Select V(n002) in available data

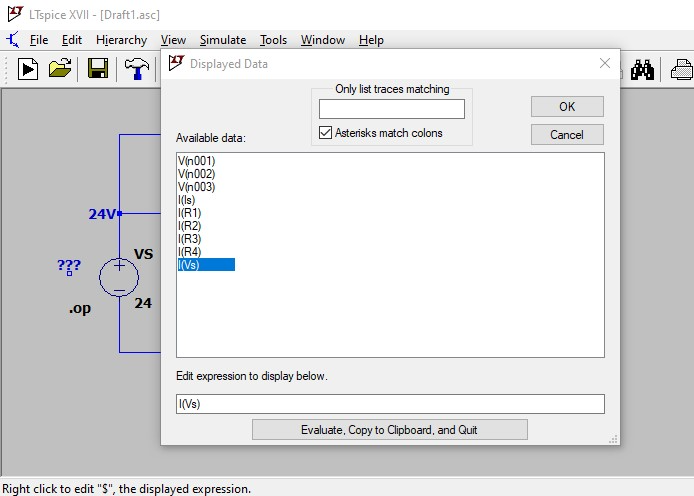click(197, 174)
